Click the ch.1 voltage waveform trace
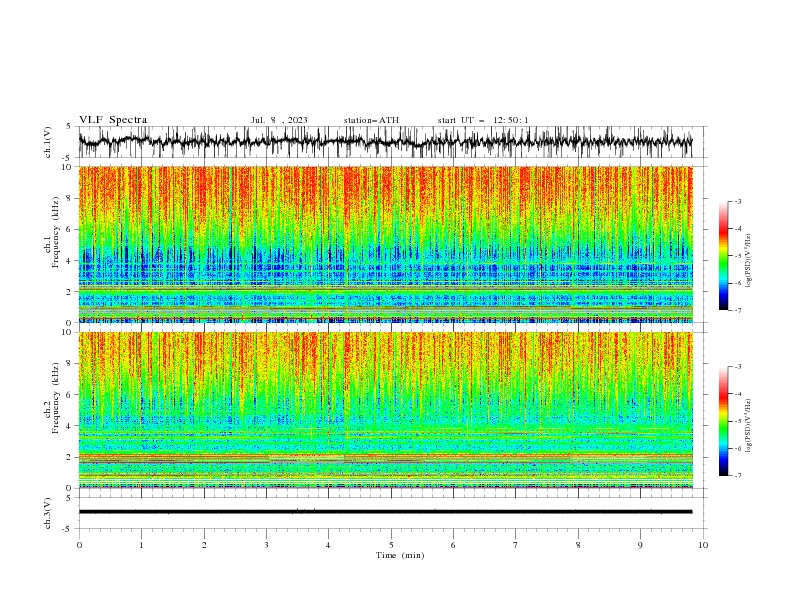Viewport: 792px width, 612px height. 385,142
